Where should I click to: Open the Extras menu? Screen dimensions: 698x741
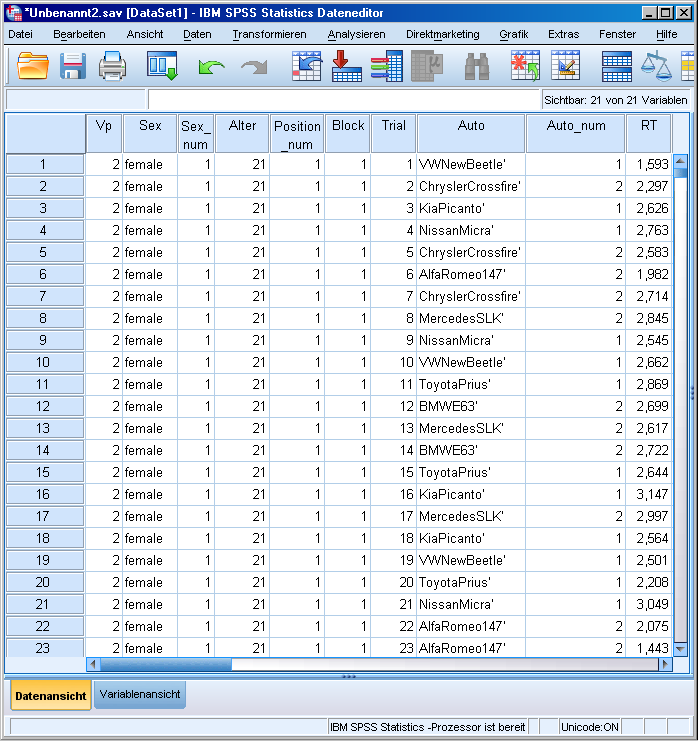[x=563, y=34]
